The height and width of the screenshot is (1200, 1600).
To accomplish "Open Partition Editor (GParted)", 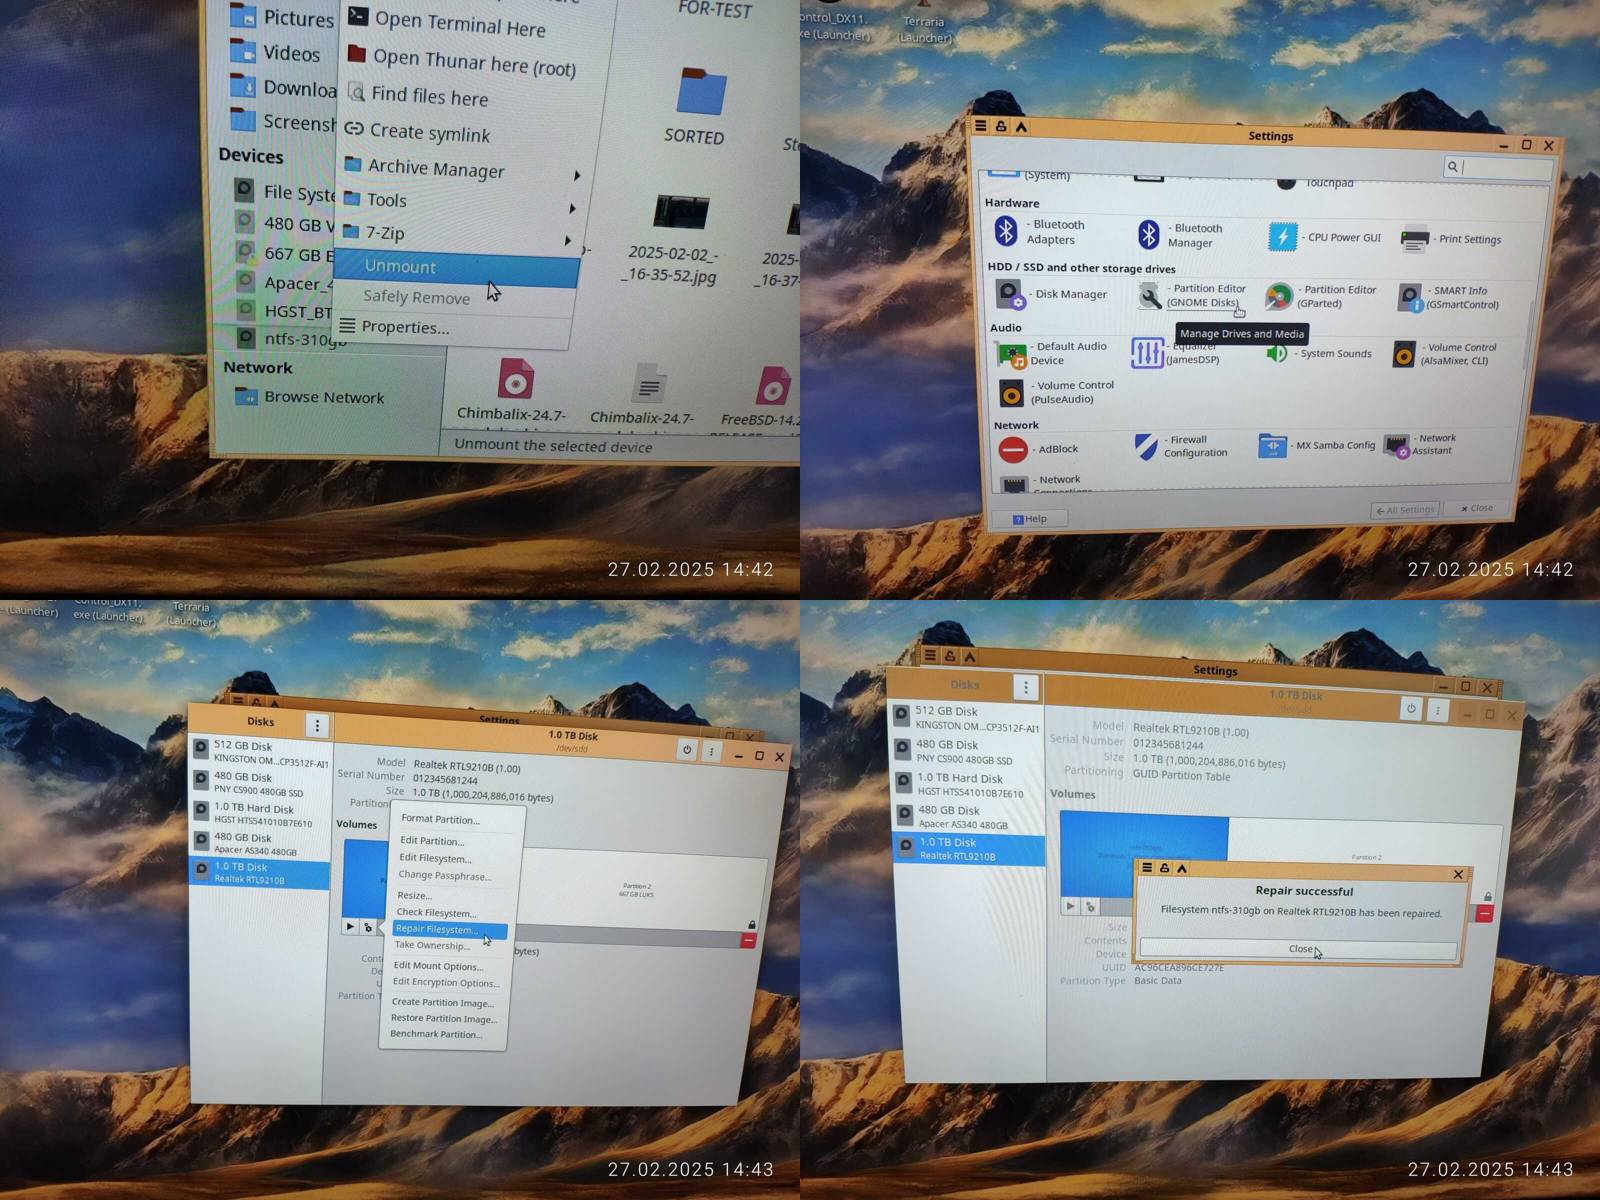I will 1321,296.
